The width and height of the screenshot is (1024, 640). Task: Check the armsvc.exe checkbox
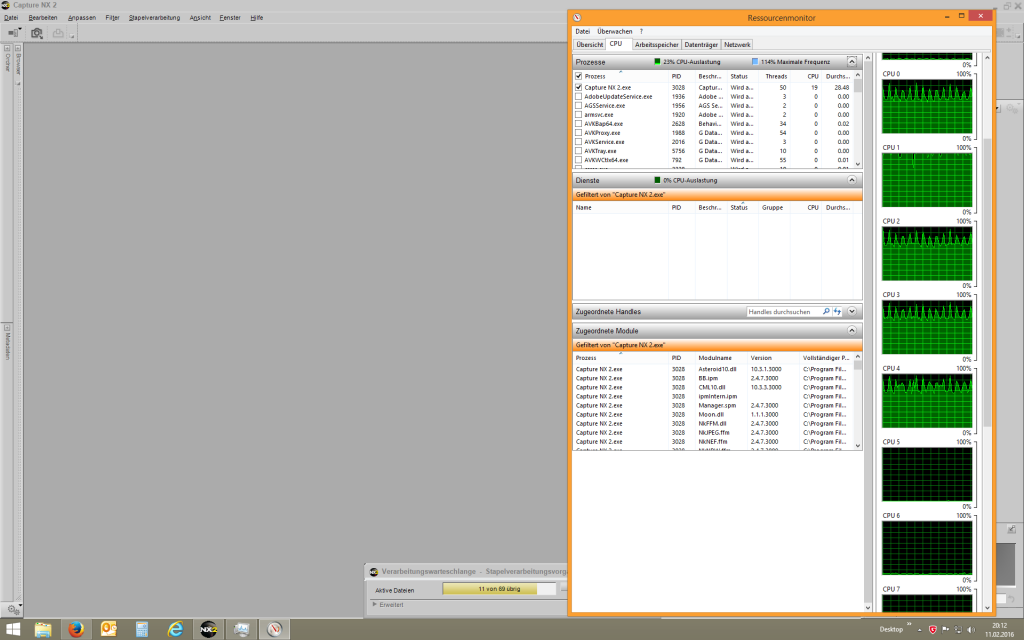579,114
